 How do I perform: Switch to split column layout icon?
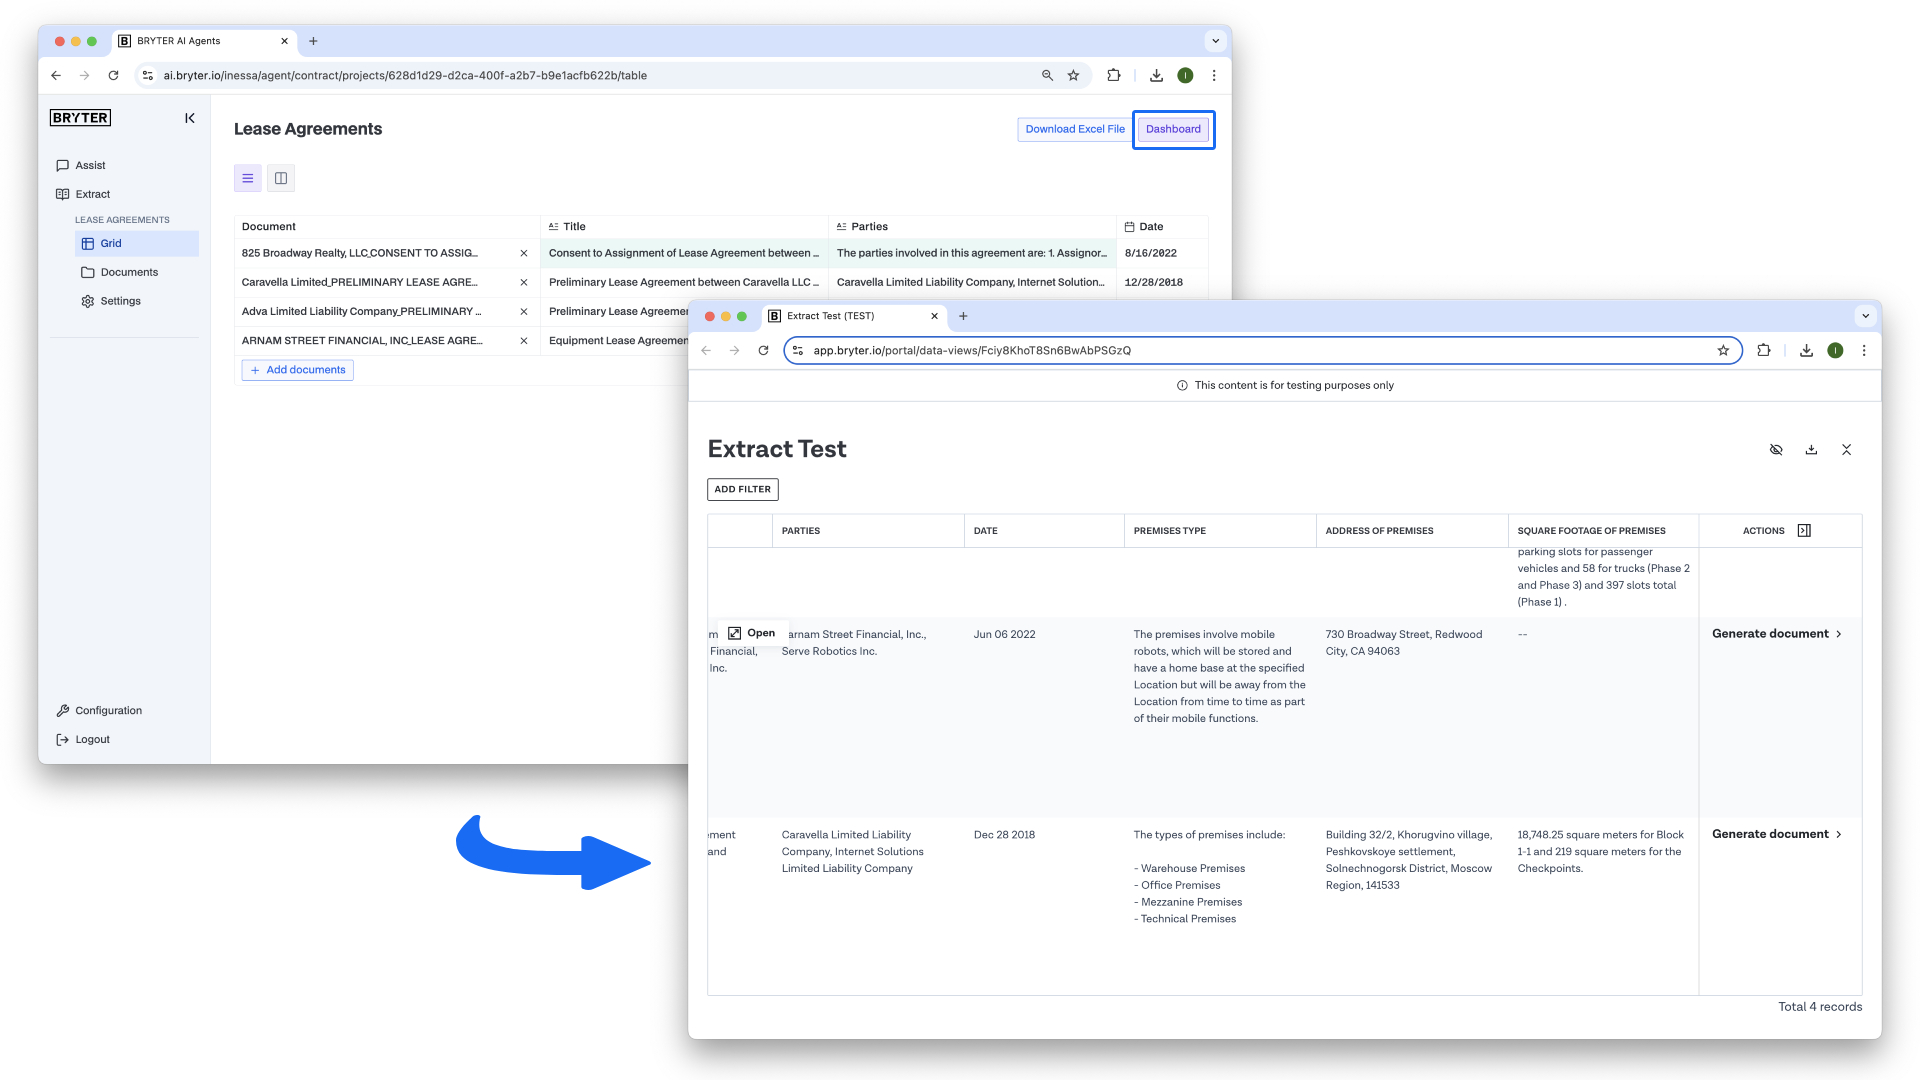tap(281, 178)
